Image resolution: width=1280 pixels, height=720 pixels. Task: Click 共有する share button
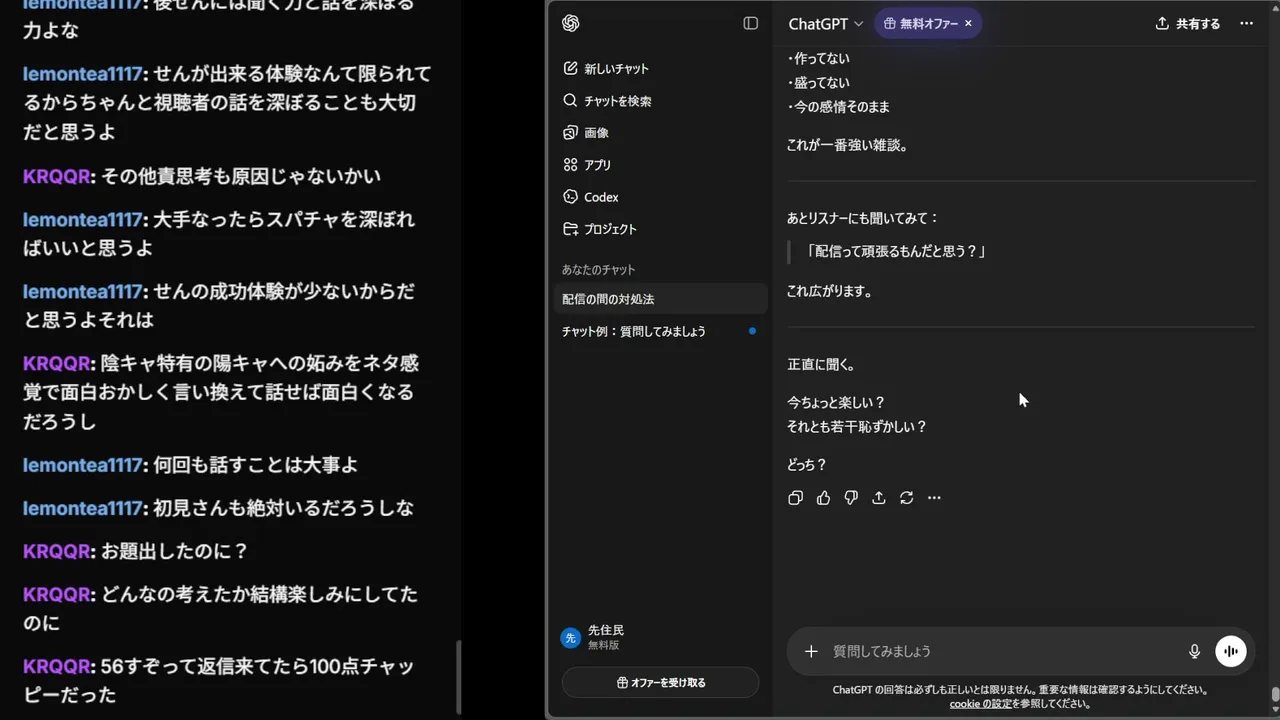click(x=1188, y=24)
